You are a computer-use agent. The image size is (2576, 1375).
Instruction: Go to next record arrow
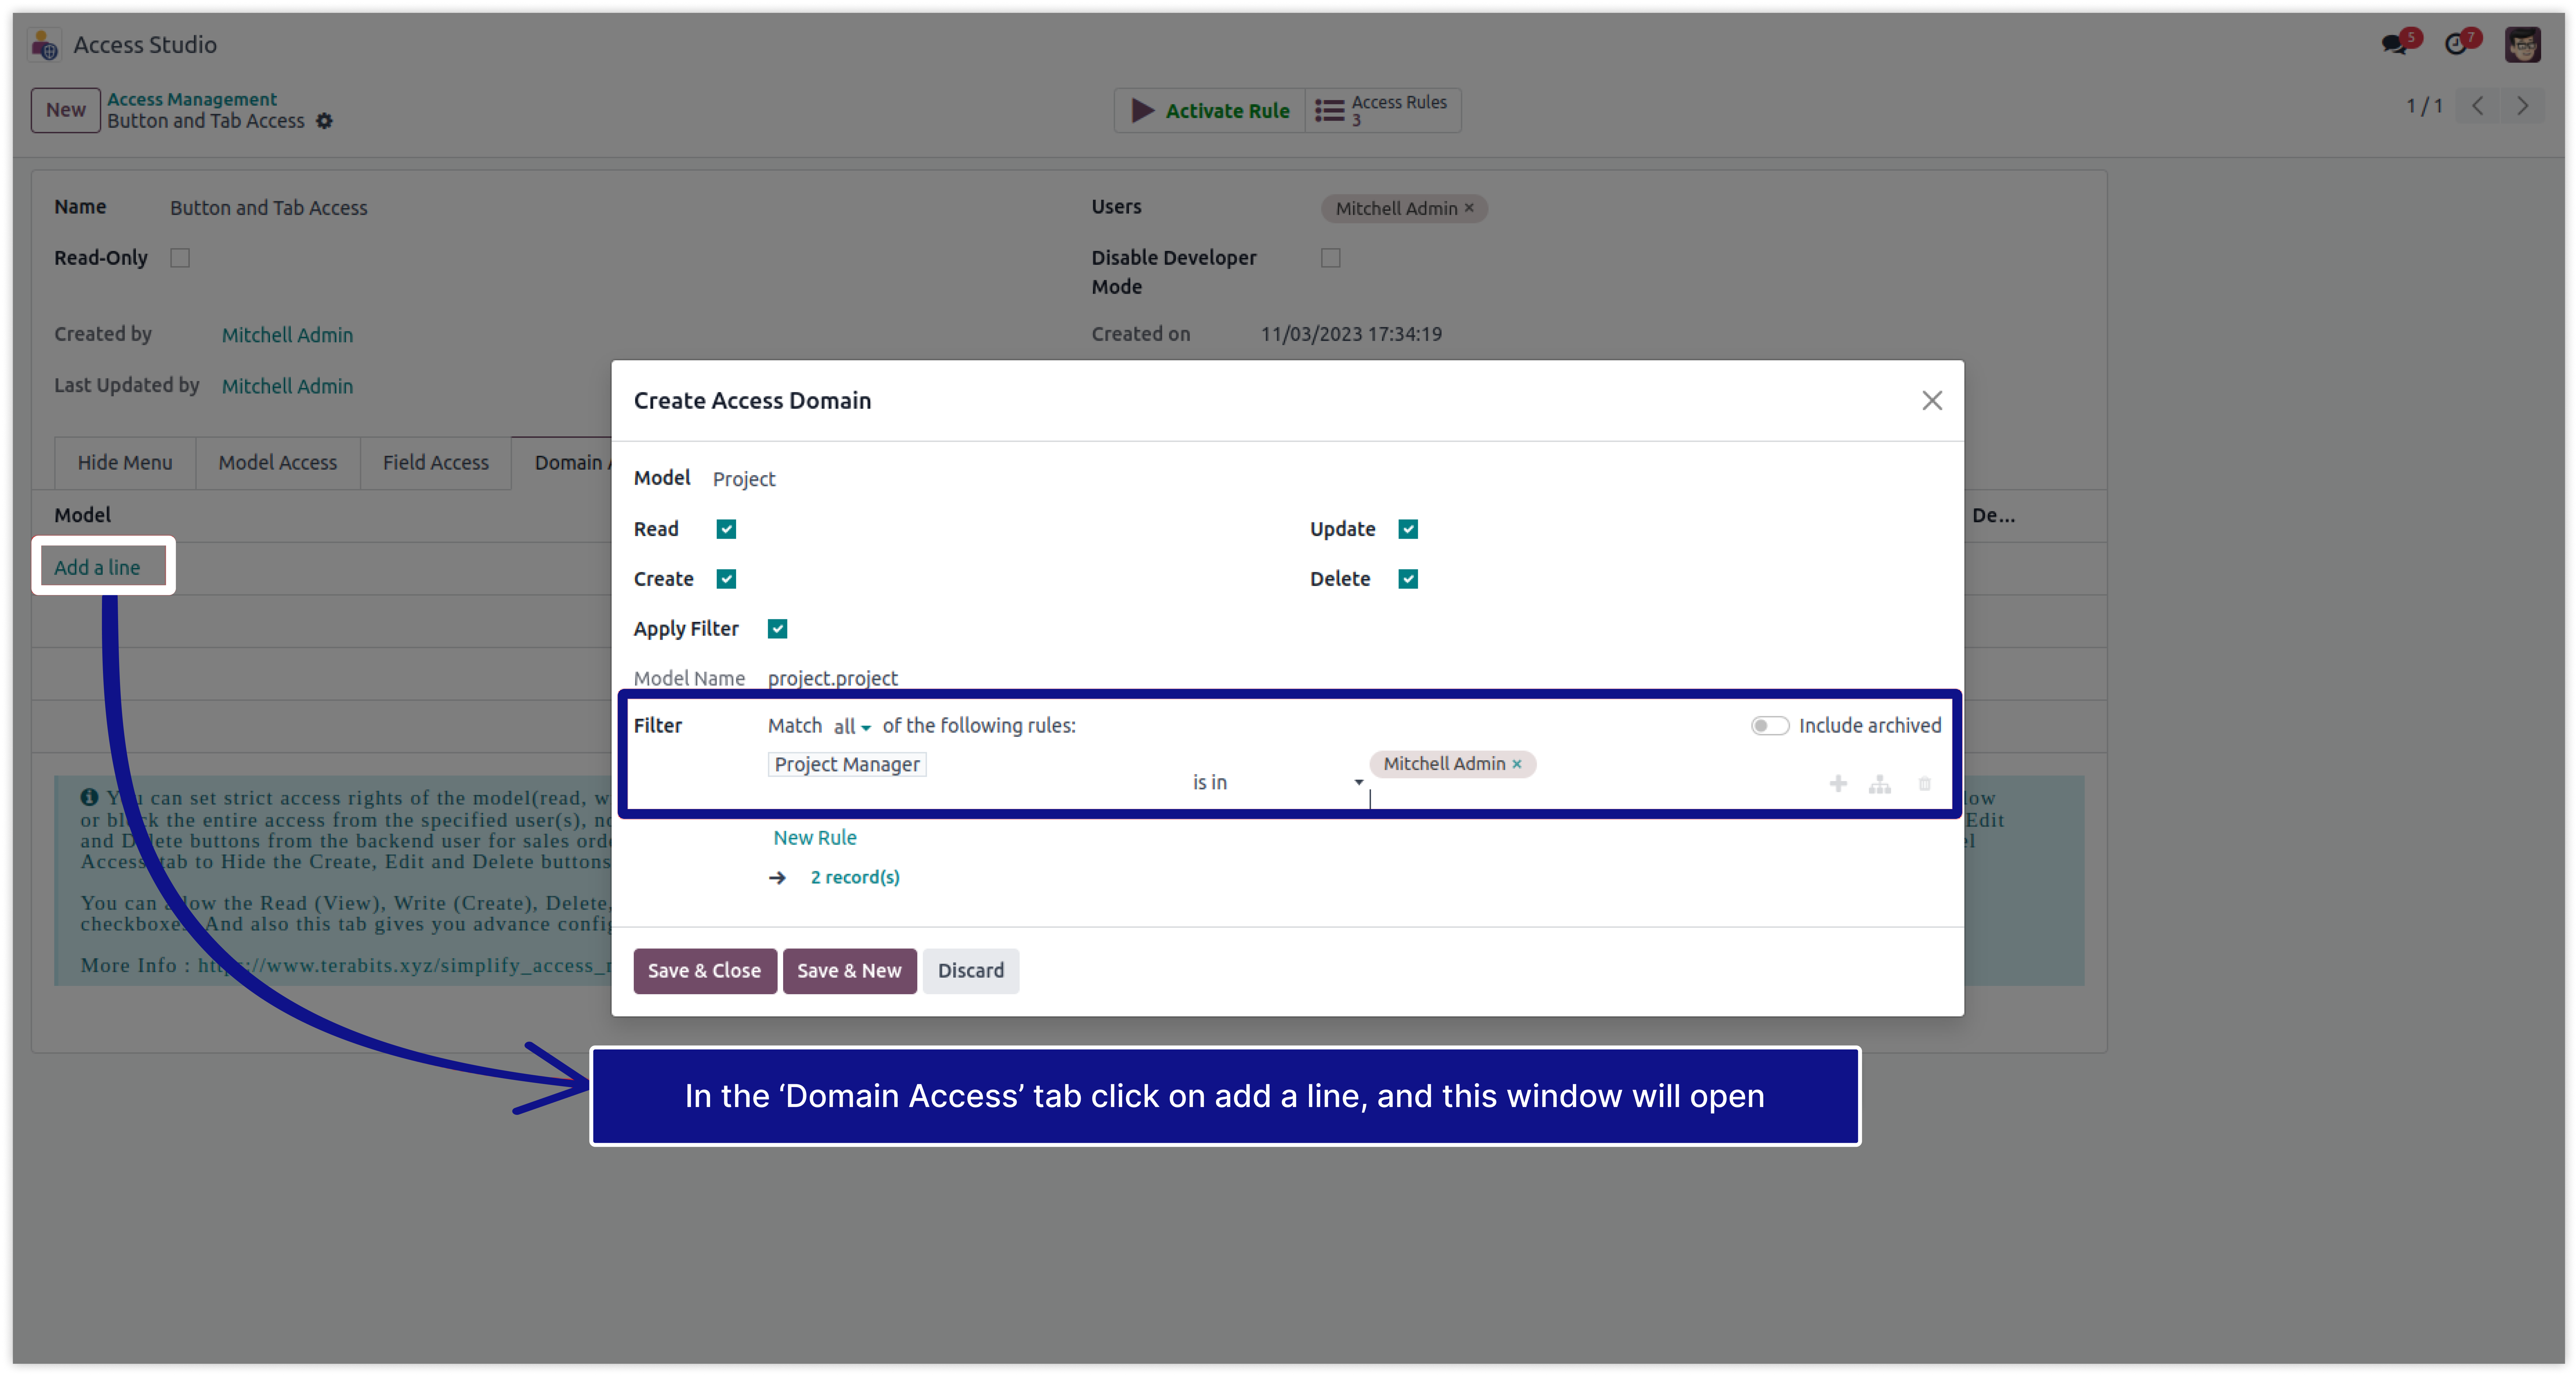2523,106
